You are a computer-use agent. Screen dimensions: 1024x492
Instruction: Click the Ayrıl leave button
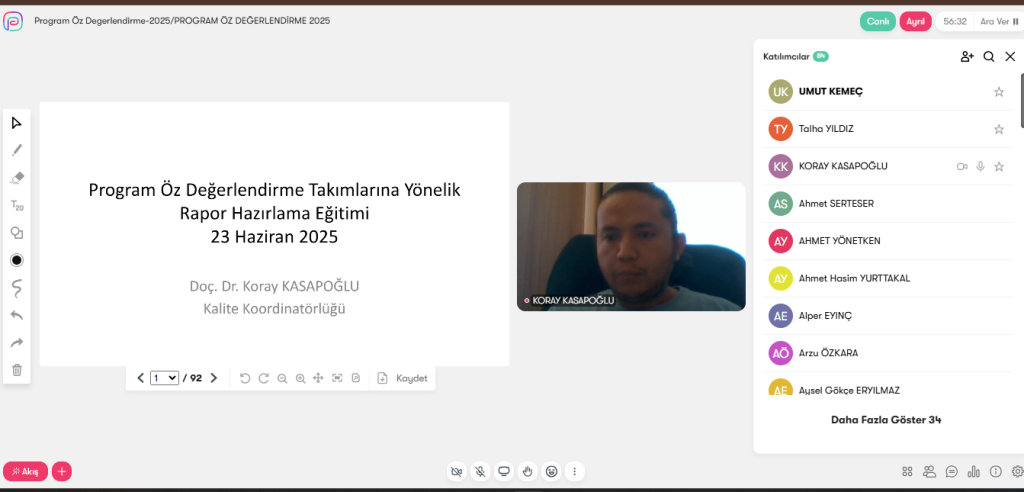pos(915,21)
